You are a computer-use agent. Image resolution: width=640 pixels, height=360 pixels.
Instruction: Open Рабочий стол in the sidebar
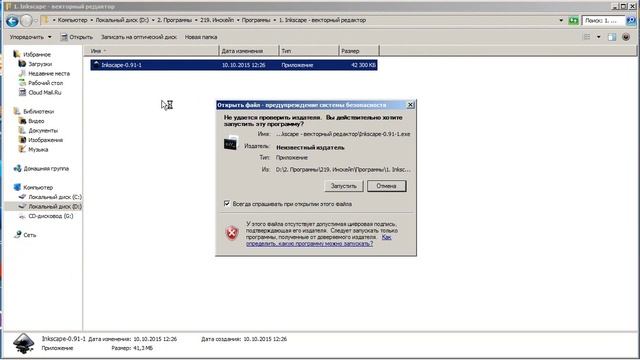coord(45,83)
